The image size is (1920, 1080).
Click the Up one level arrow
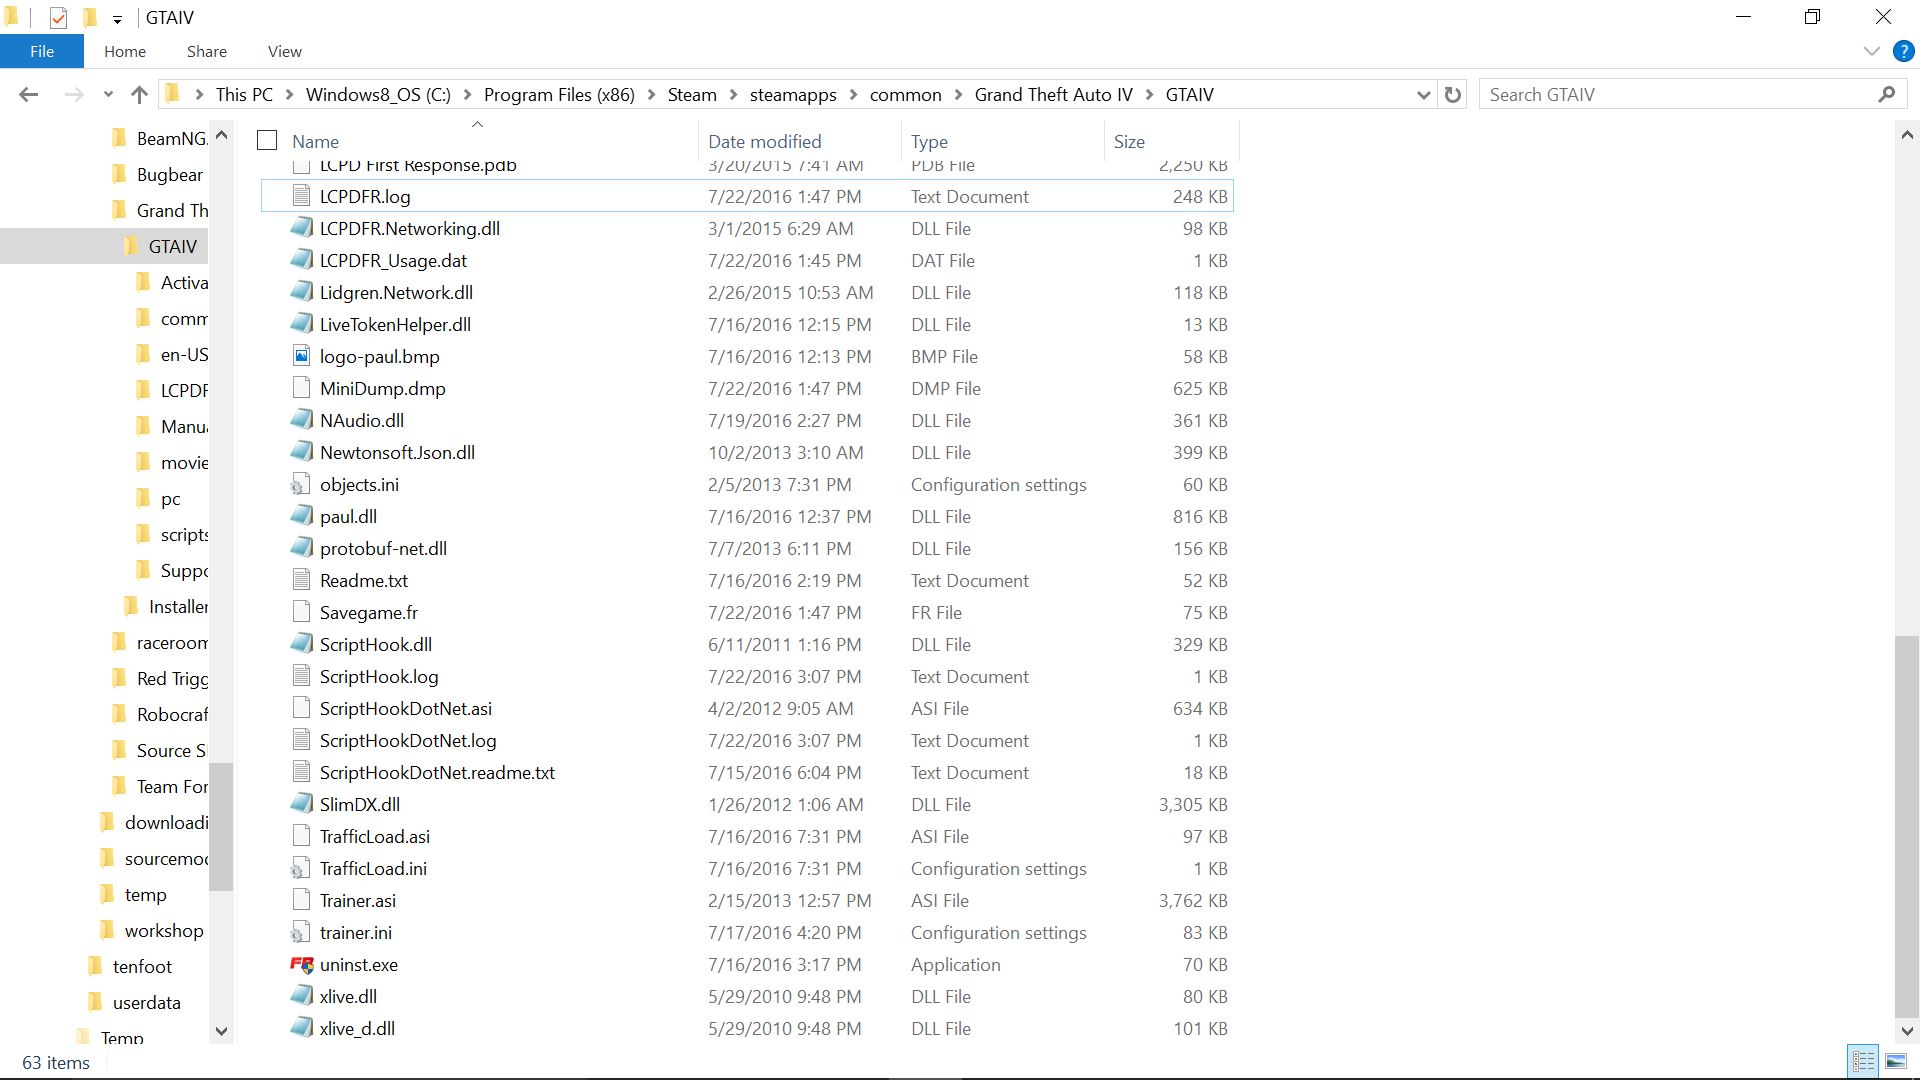point(139,95)
